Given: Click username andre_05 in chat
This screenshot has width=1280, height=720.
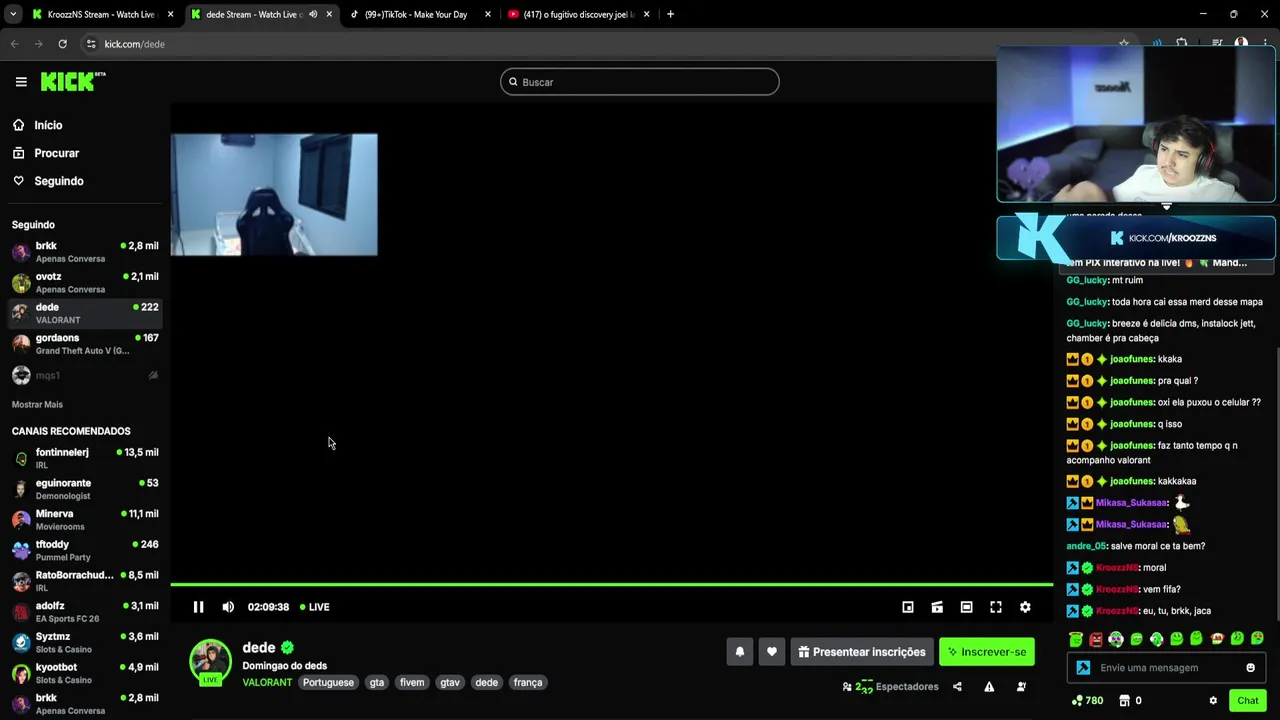Looking at the screenshot, I should (1086, 546).
